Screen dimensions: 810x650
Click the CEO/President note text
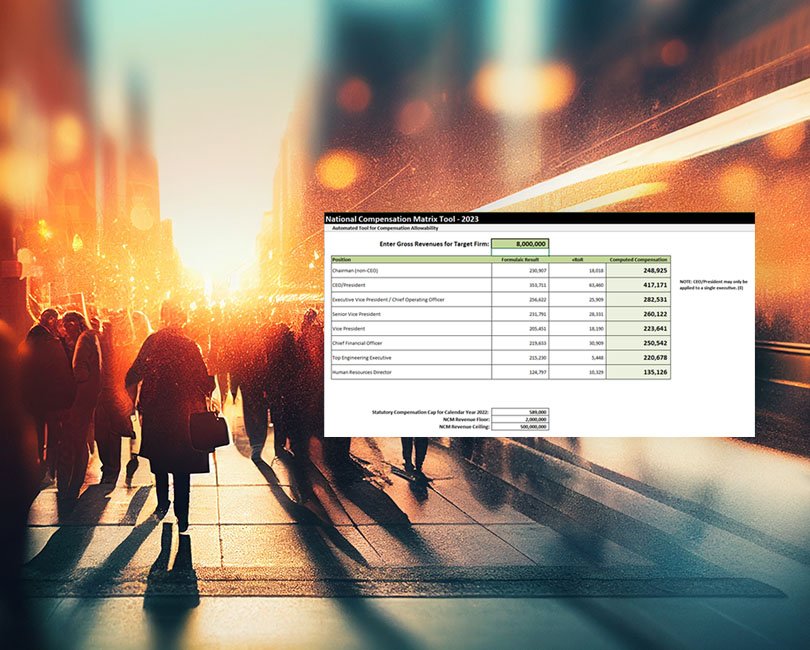tap(713, 285)
